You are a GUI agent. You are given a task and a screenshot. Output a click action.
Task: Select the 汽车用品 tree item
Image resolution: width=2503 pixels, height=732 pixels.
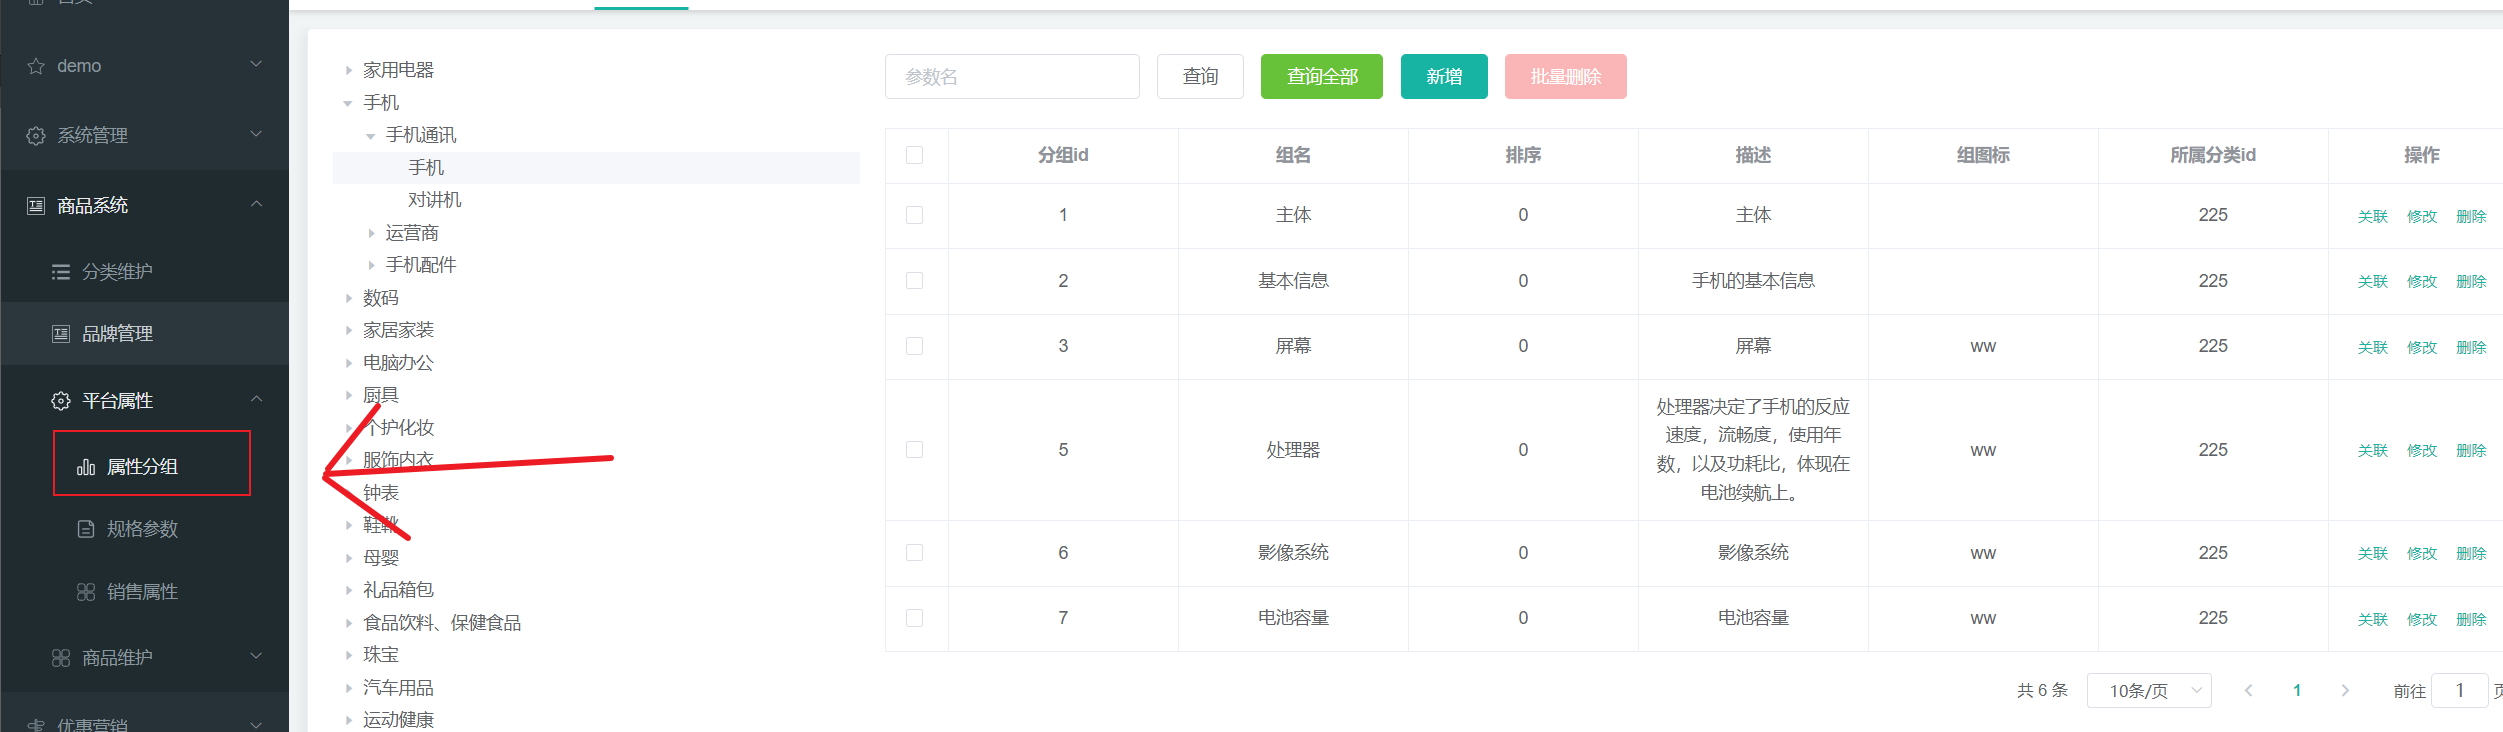398,688
